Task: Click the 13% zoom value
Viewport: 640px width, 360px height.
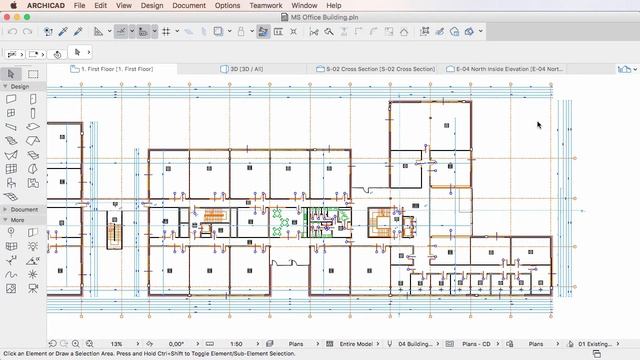Action: click(x=116, y=344)
